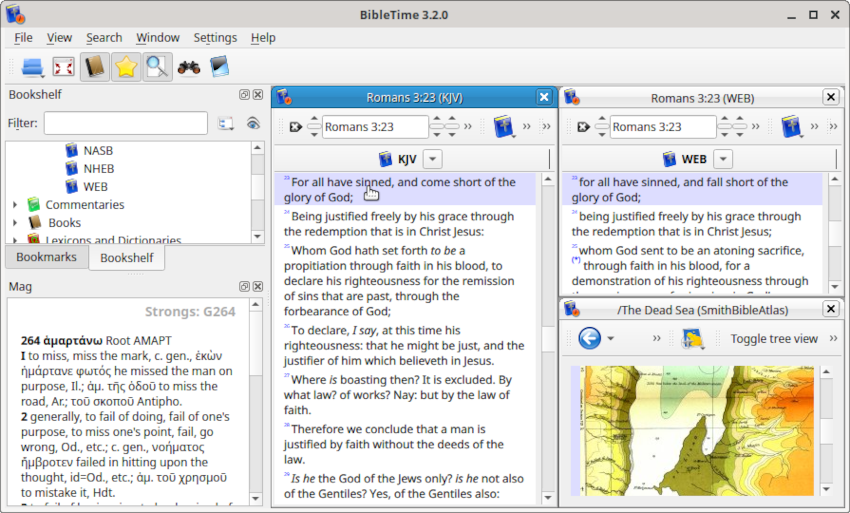Expand hidden toolbar items after Toggle tree view

pyautogui.click(x=833, y=338)
